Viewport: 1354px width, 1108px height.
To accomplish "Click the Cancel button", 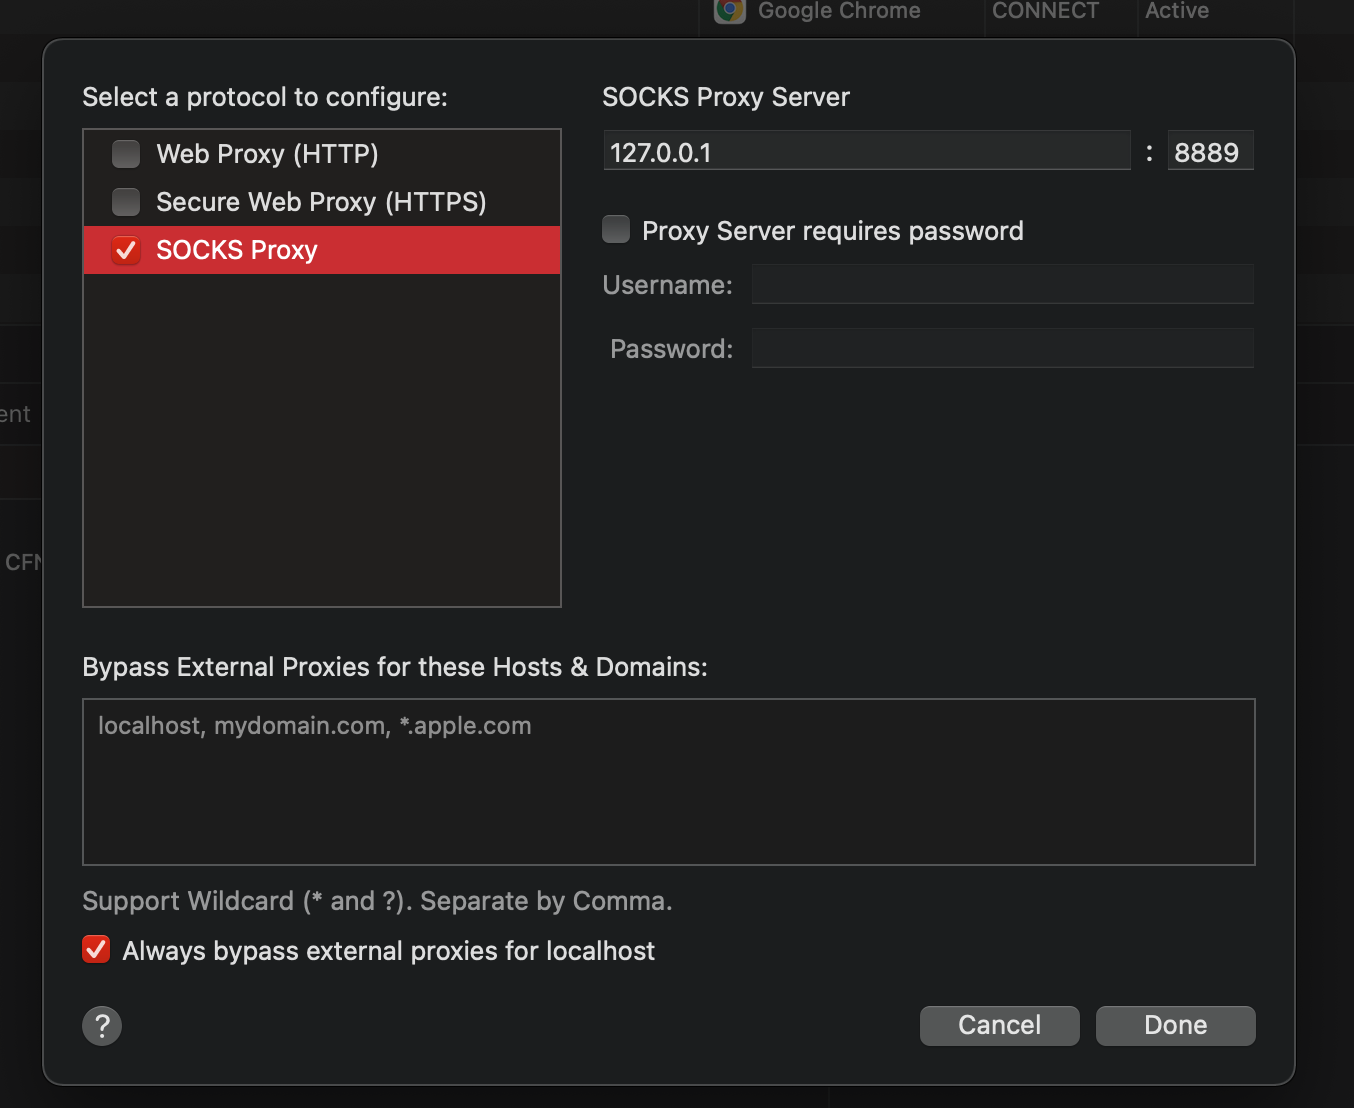I will pos(999,1025).
